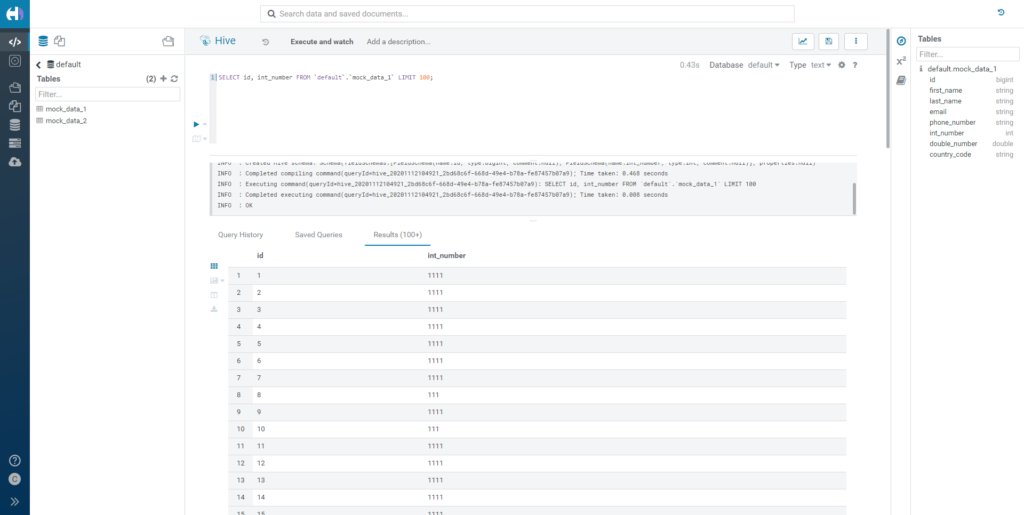Open the job browser icon in the sidebar

point(14,144)
